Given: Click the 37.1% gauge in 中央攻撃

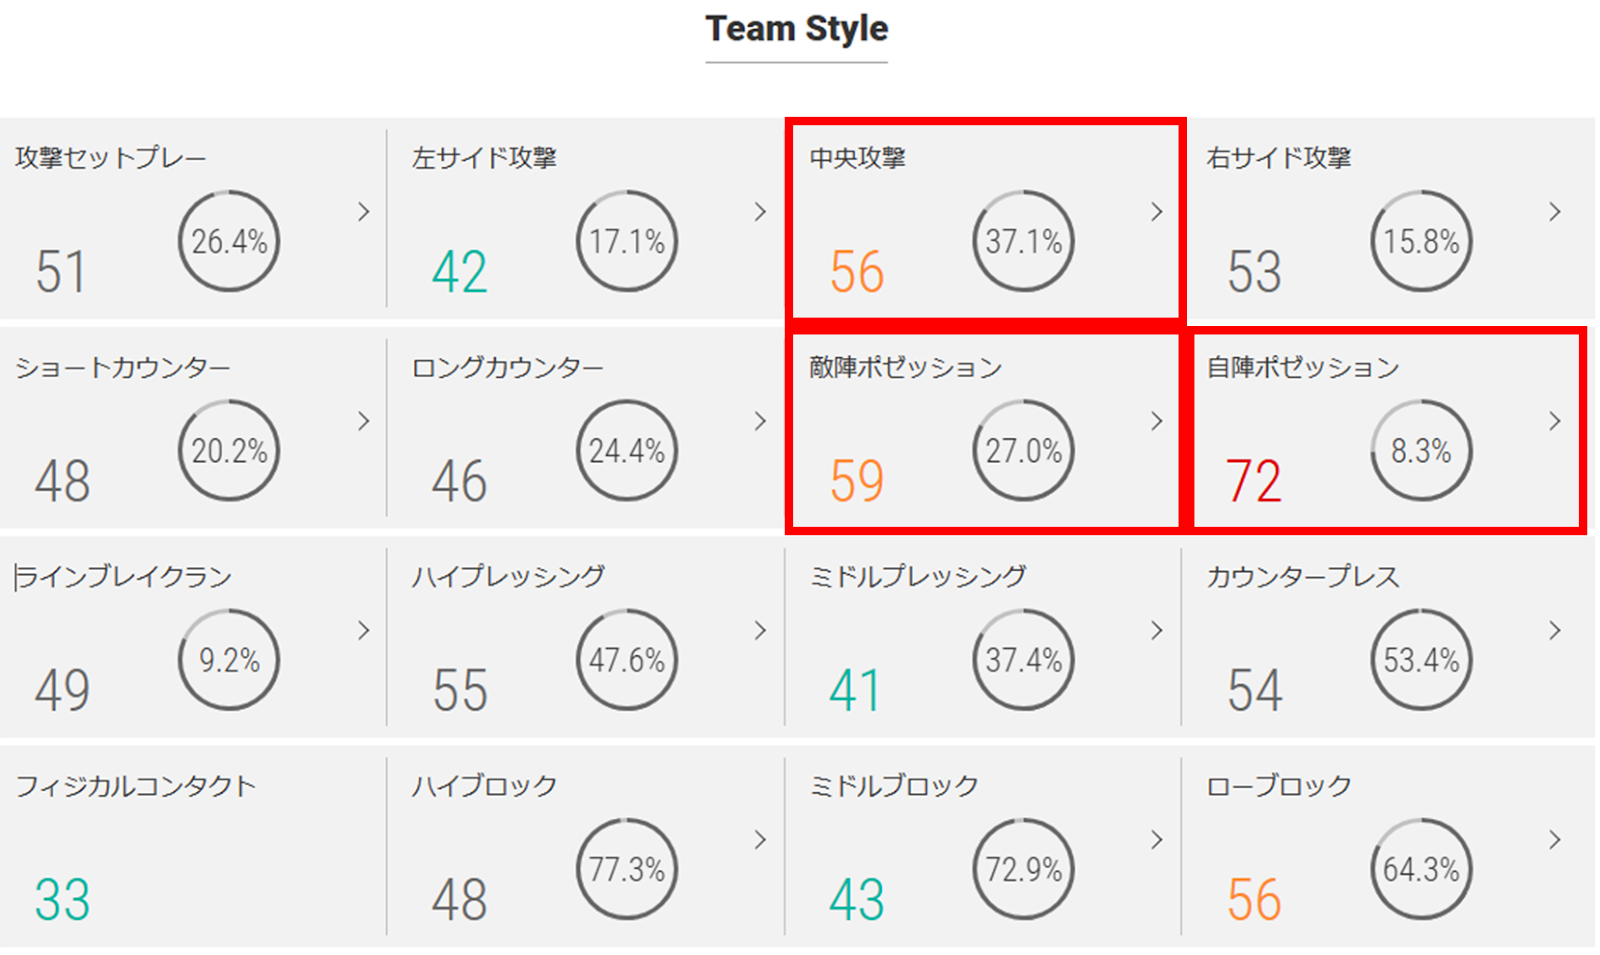Looking at the screenshot, I should [1024, 241].
